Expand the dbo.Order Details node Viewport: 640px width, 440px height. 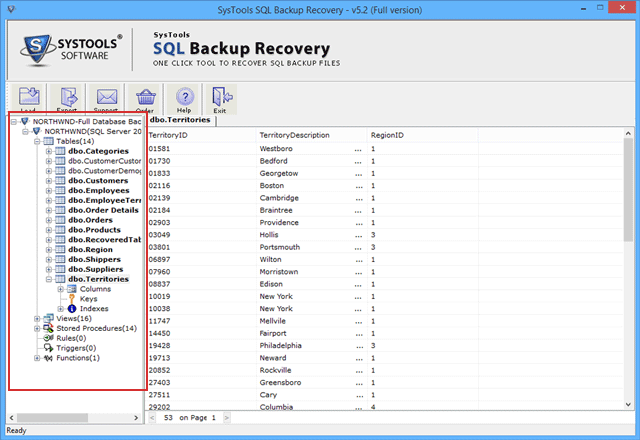[x=49, y=210]
